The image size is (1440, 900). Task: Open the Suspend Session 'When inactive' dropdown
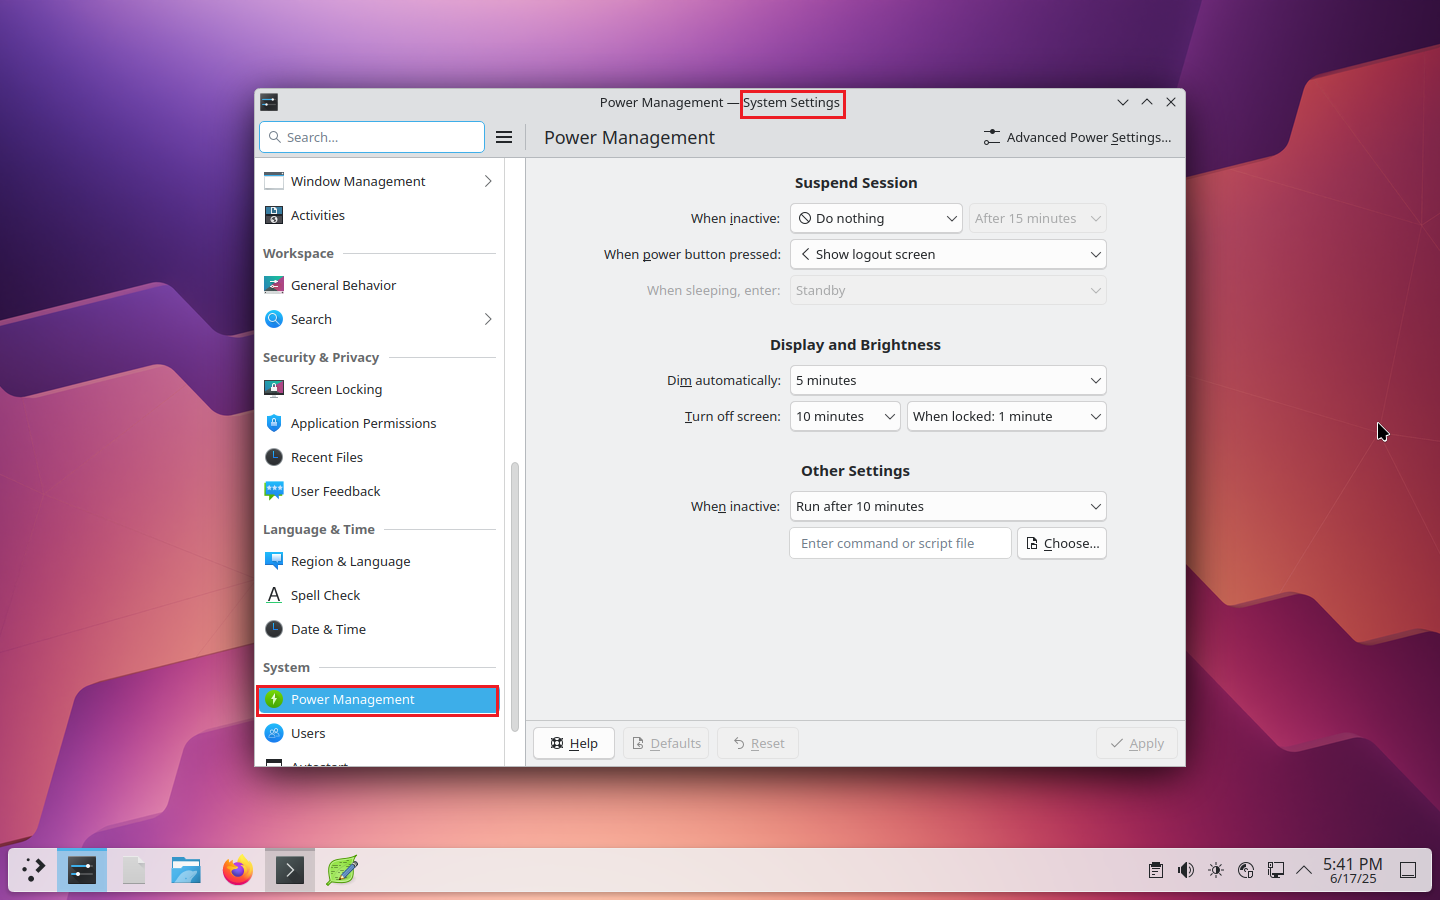pyautogui.click(x=876, y=218)
